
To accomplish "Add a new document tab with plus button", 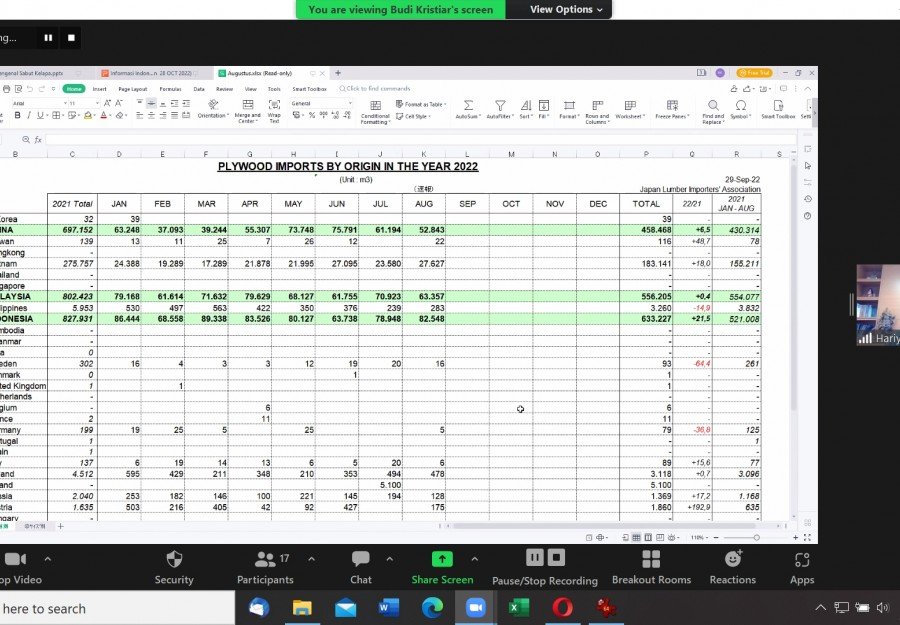I will [x=338, y=73].
